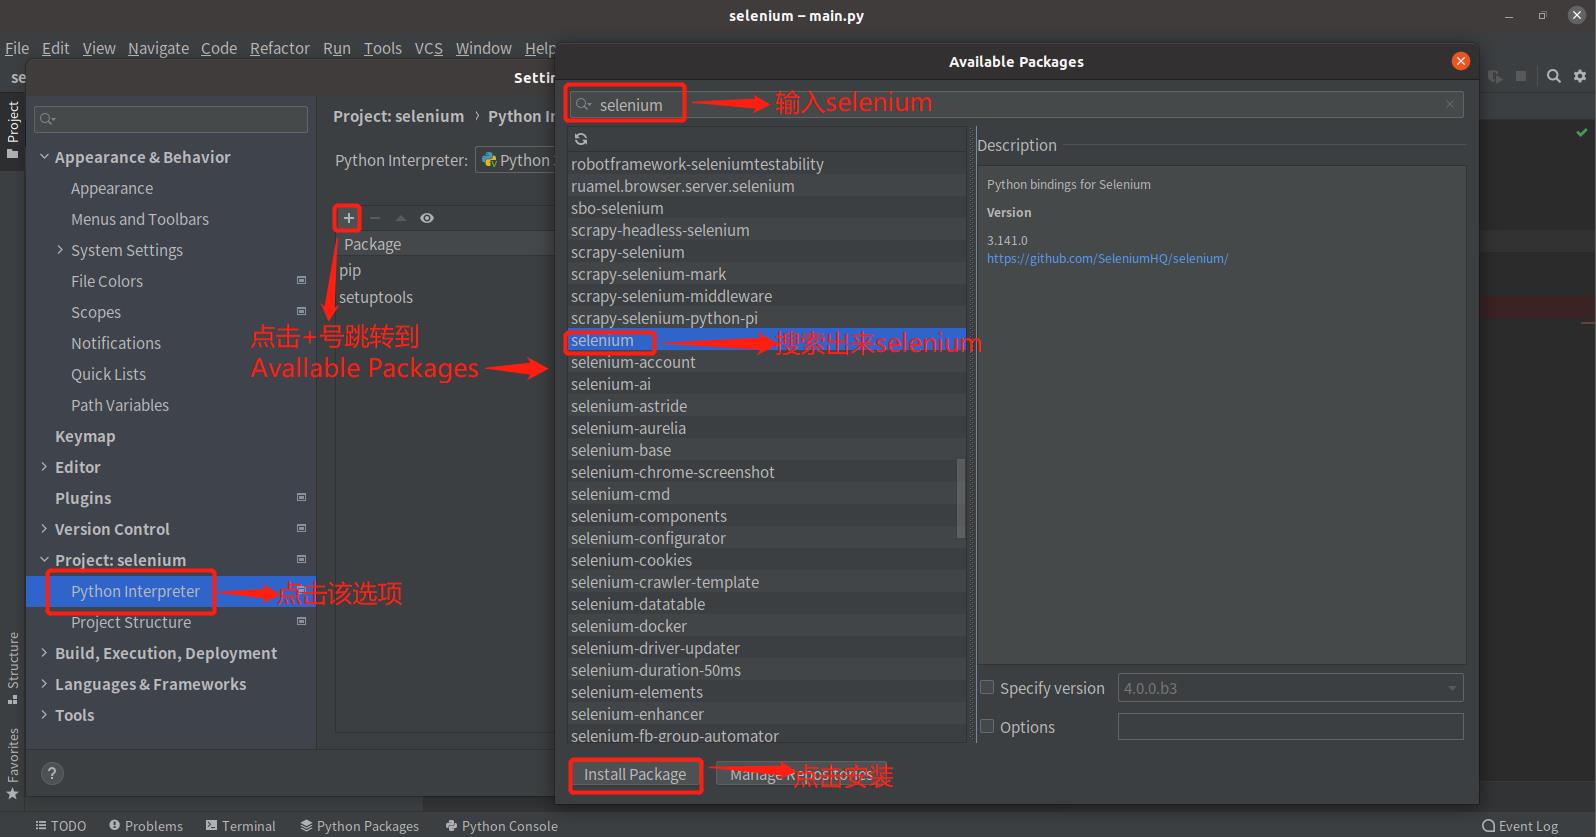Open the TODO tool window tab
This screenshot has height=837, width=1596.
pos(61,826)
